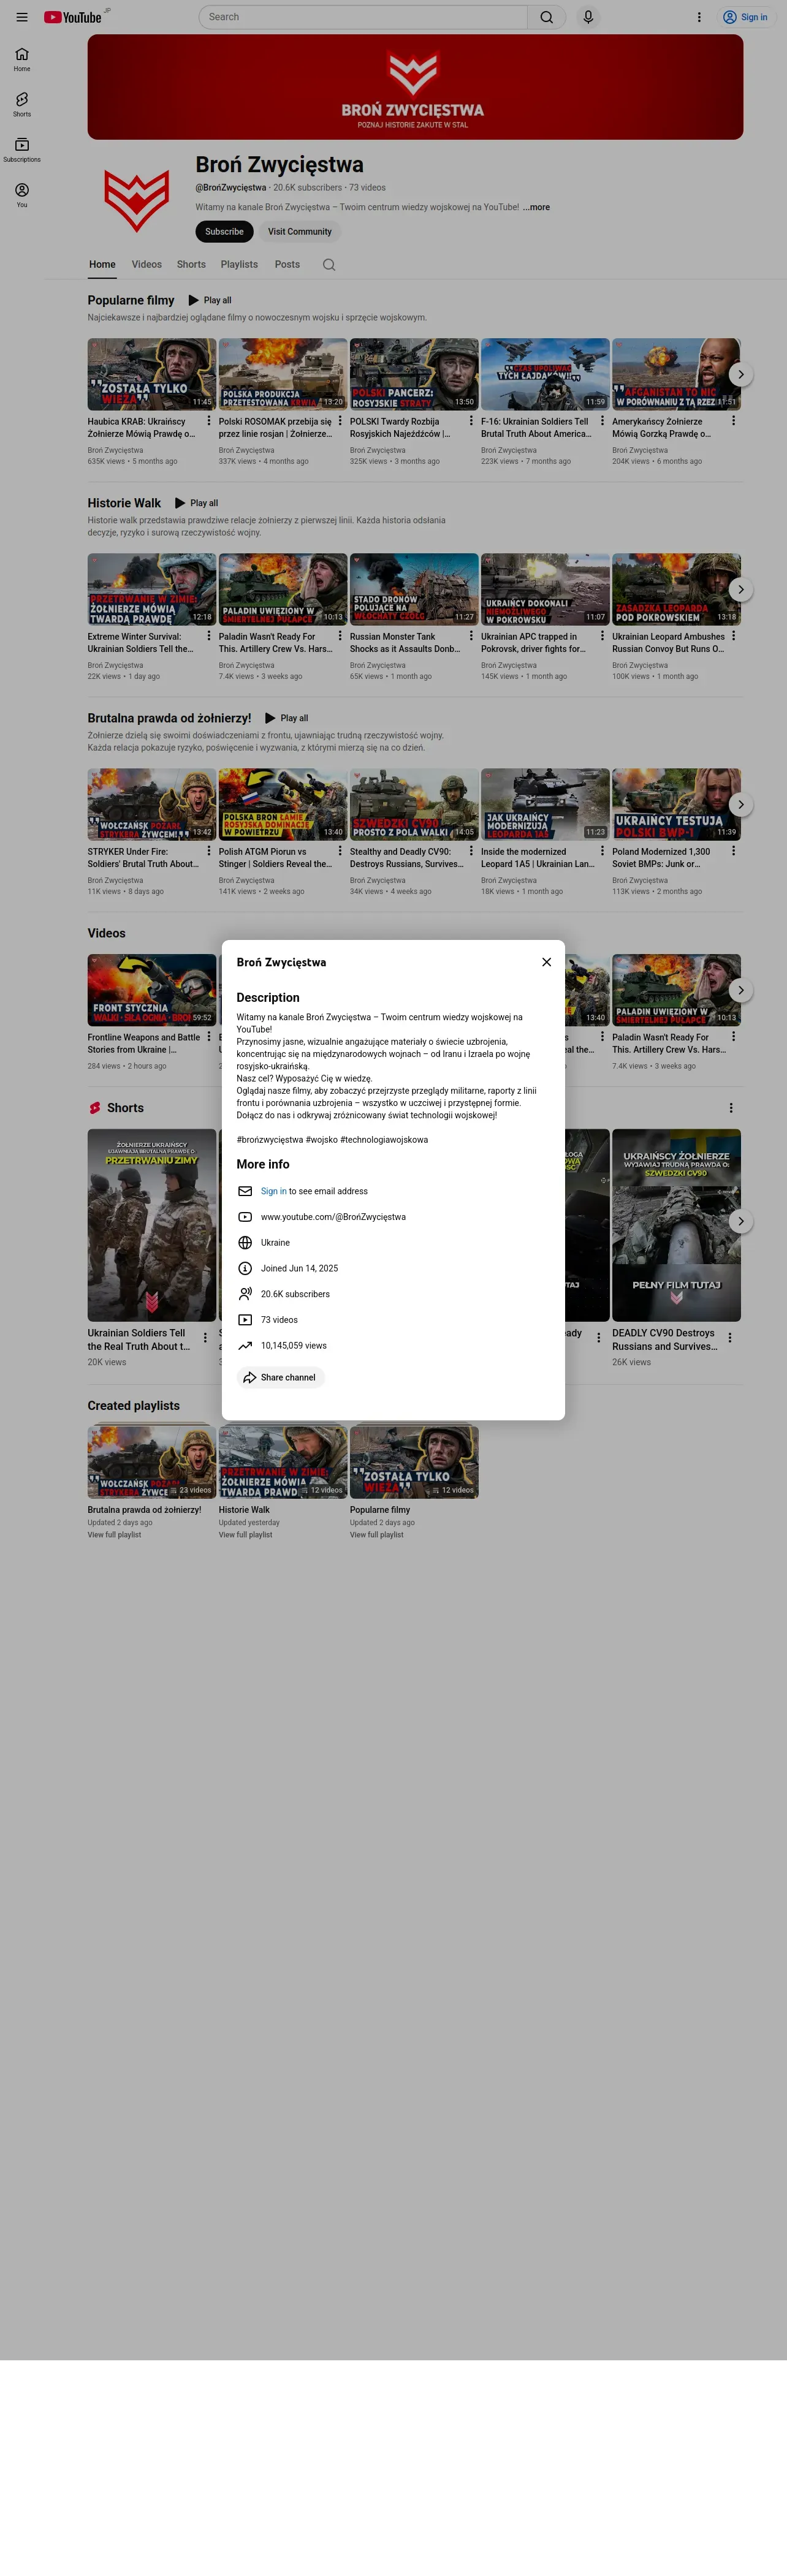Open Ukrainian Soldiers Tell short thumbnail
This screenshot has height=2576, width=787.
151,1225
